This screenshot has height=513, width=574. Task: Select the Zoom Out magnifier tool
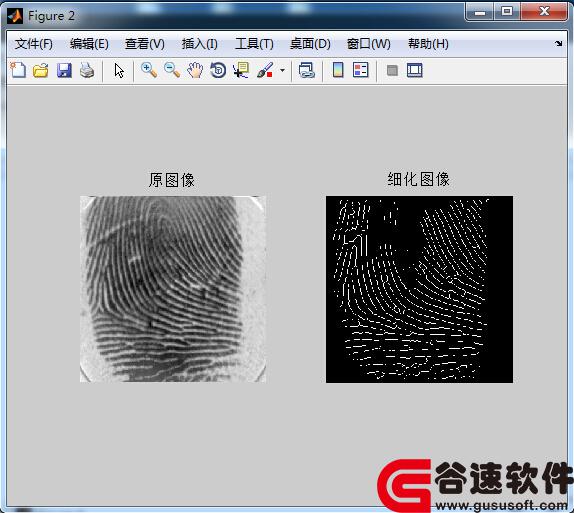[x=172, y=70]
